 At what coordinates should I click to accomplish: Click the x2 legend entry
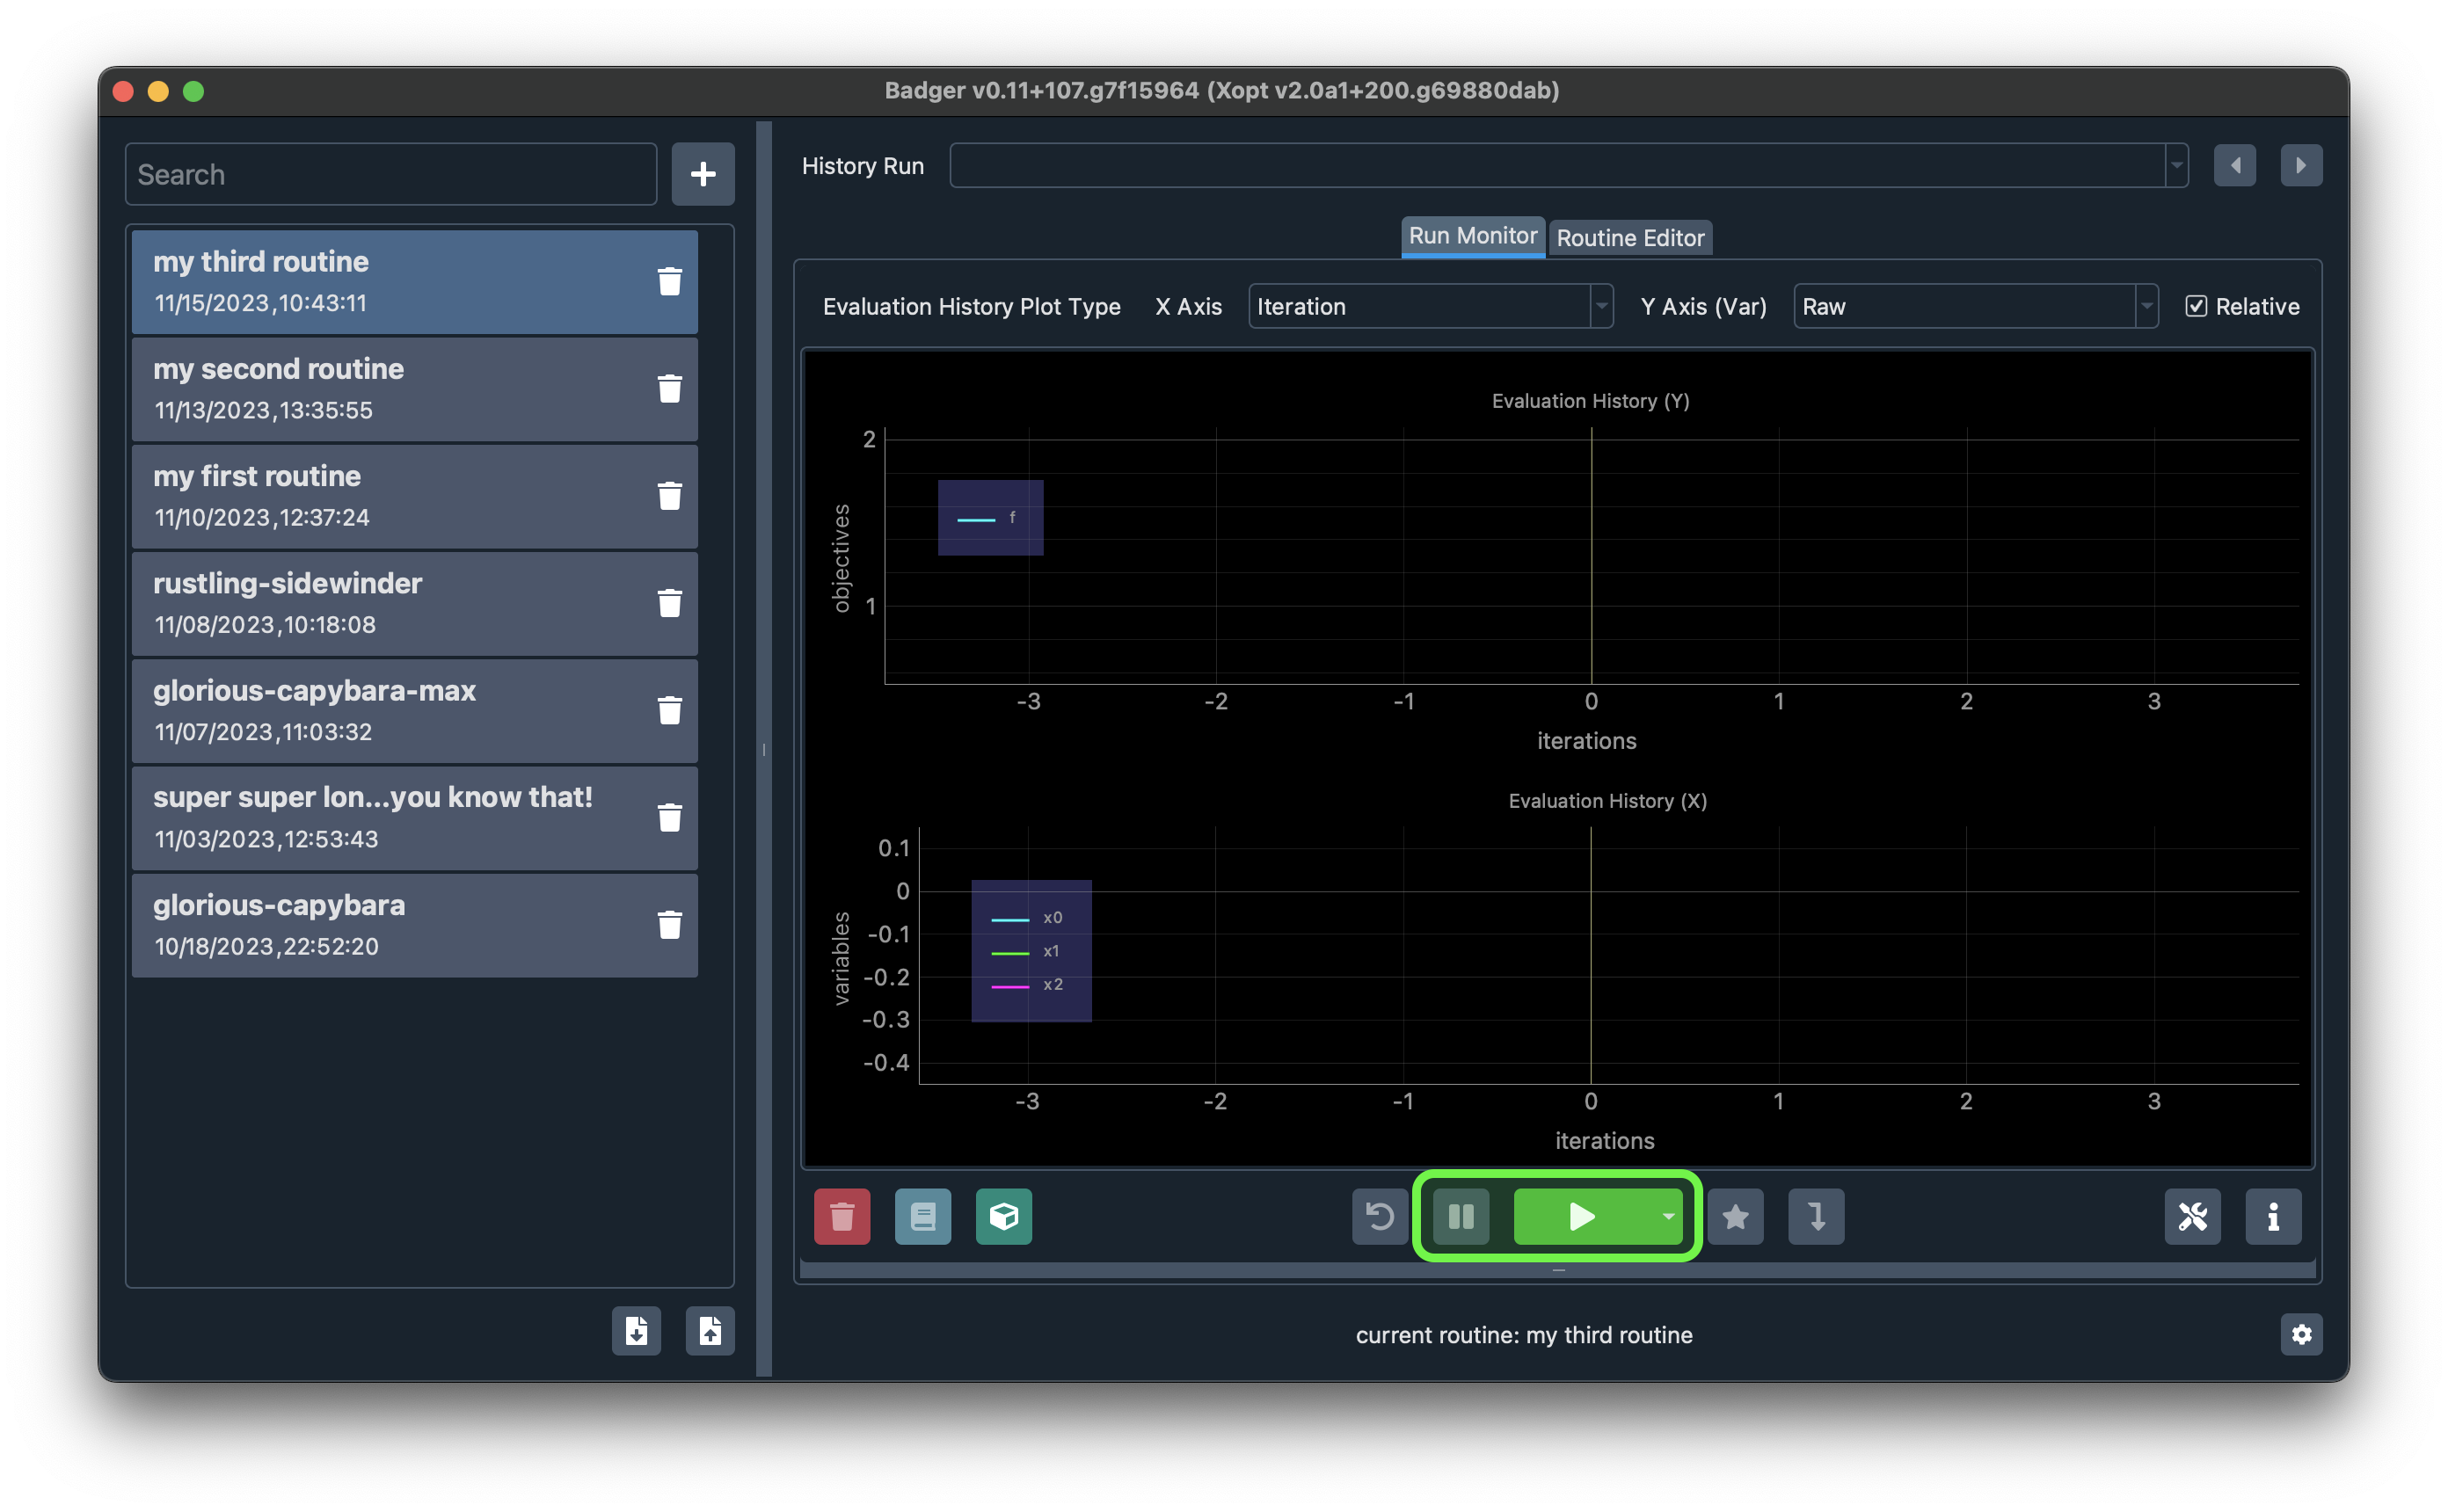[x=1027, y=985]
